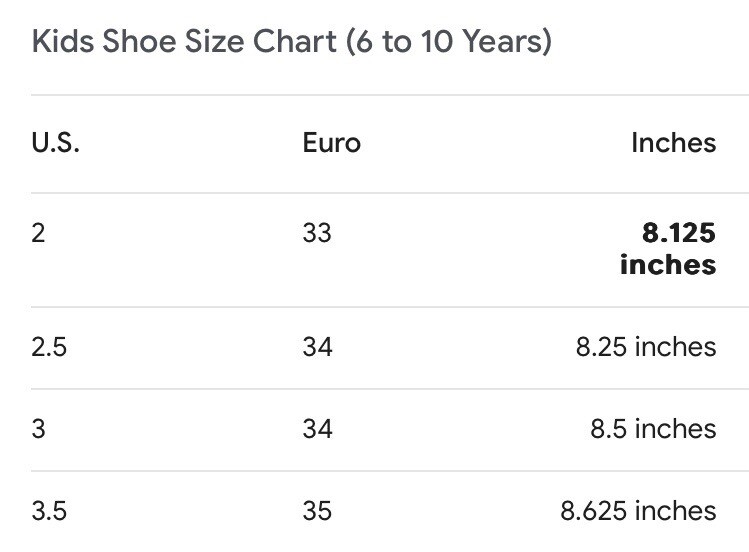
Task: Select the Euro column header
Action: (x=332, y=143)
